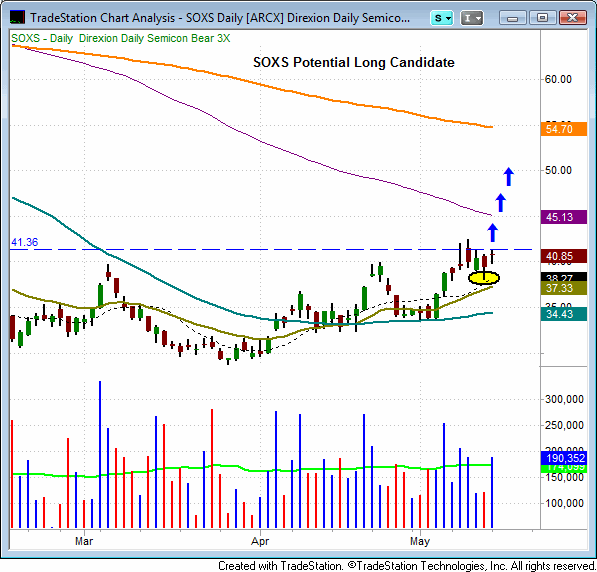Click the 100,000 volume axis label

click(564, 503)
